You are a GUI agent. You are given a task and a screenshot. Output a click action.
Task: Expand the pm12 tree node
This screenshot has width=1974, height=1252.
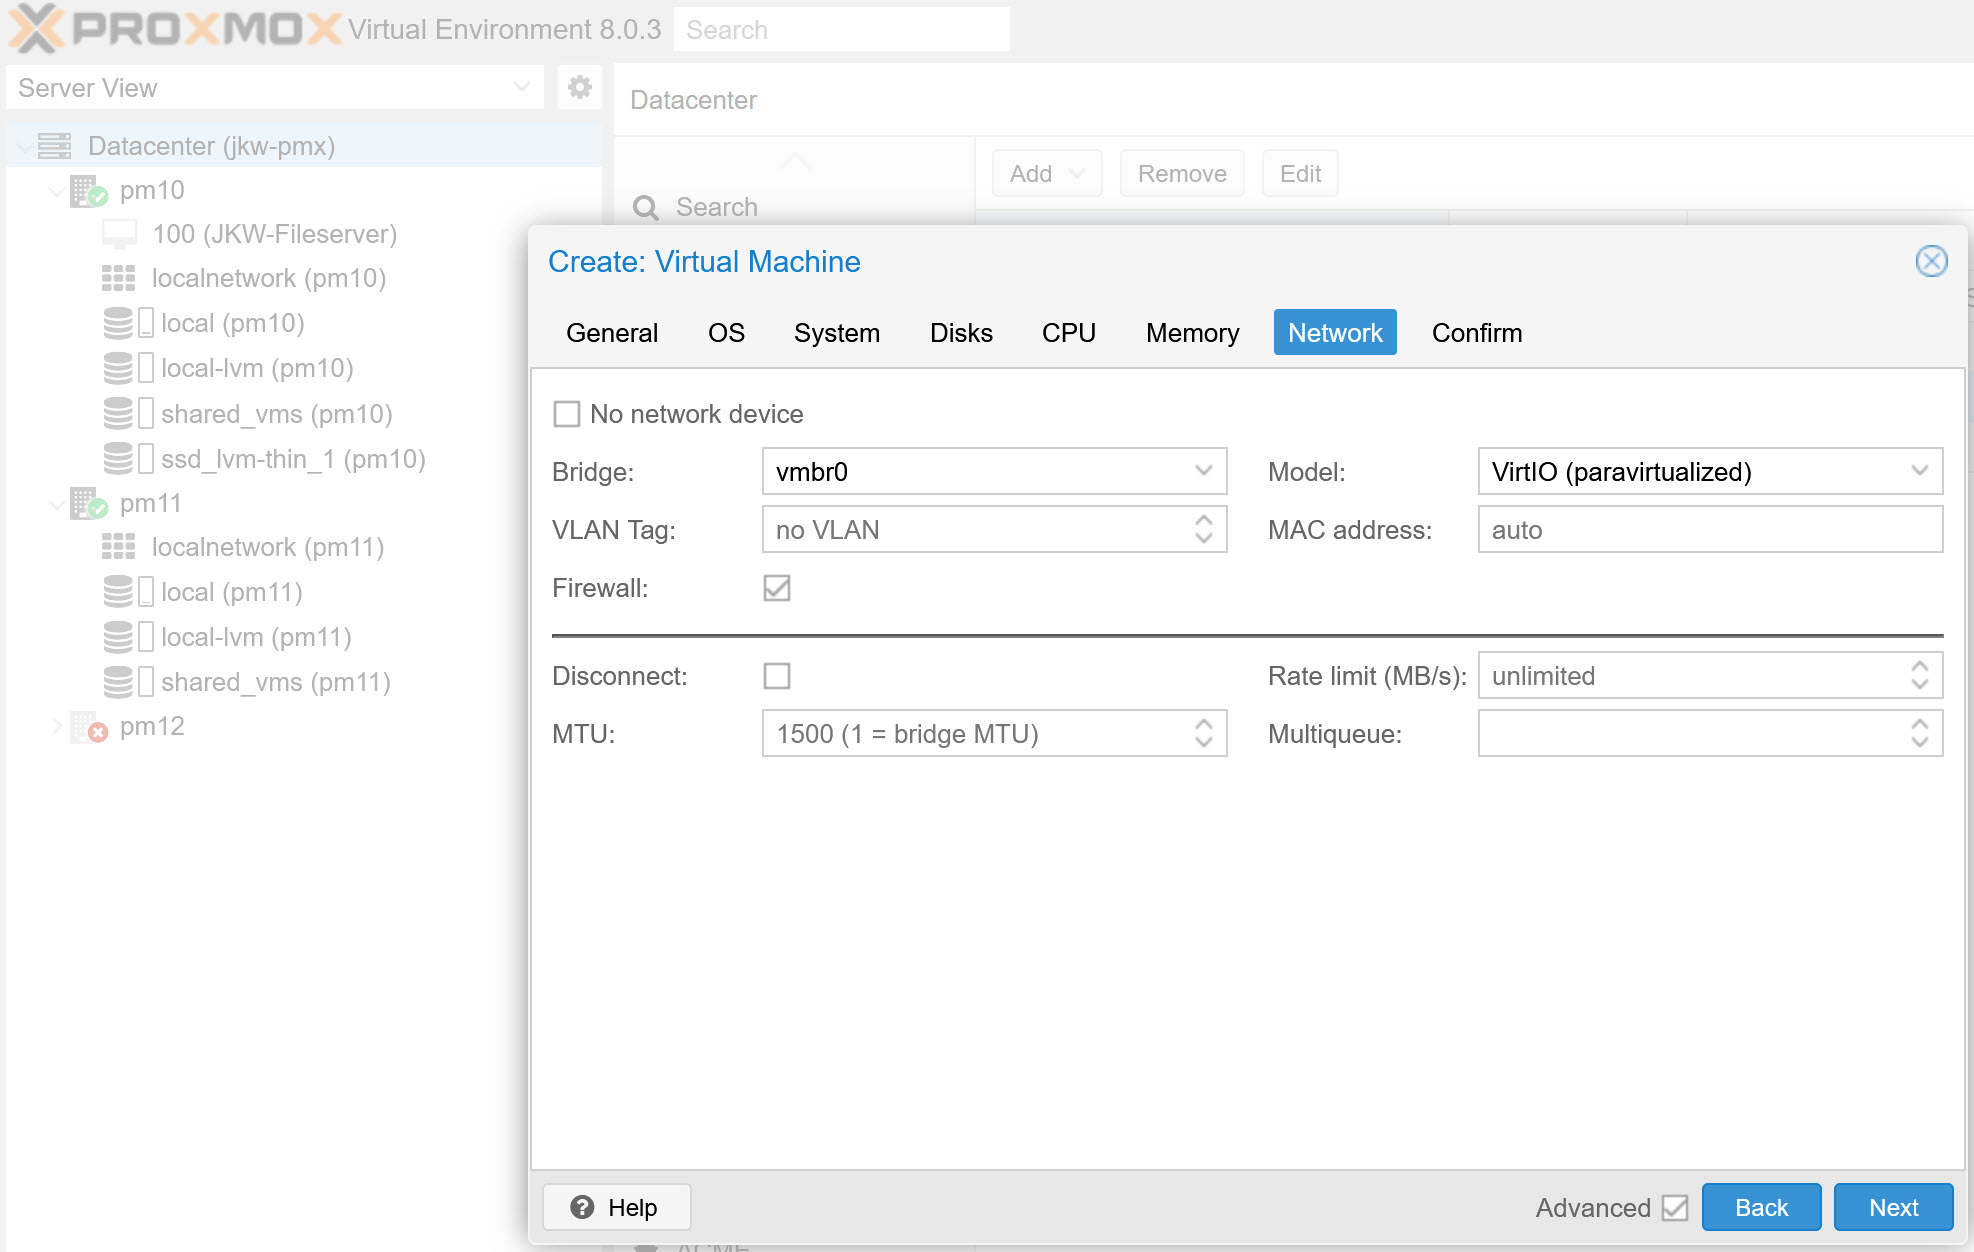[56, 727]
